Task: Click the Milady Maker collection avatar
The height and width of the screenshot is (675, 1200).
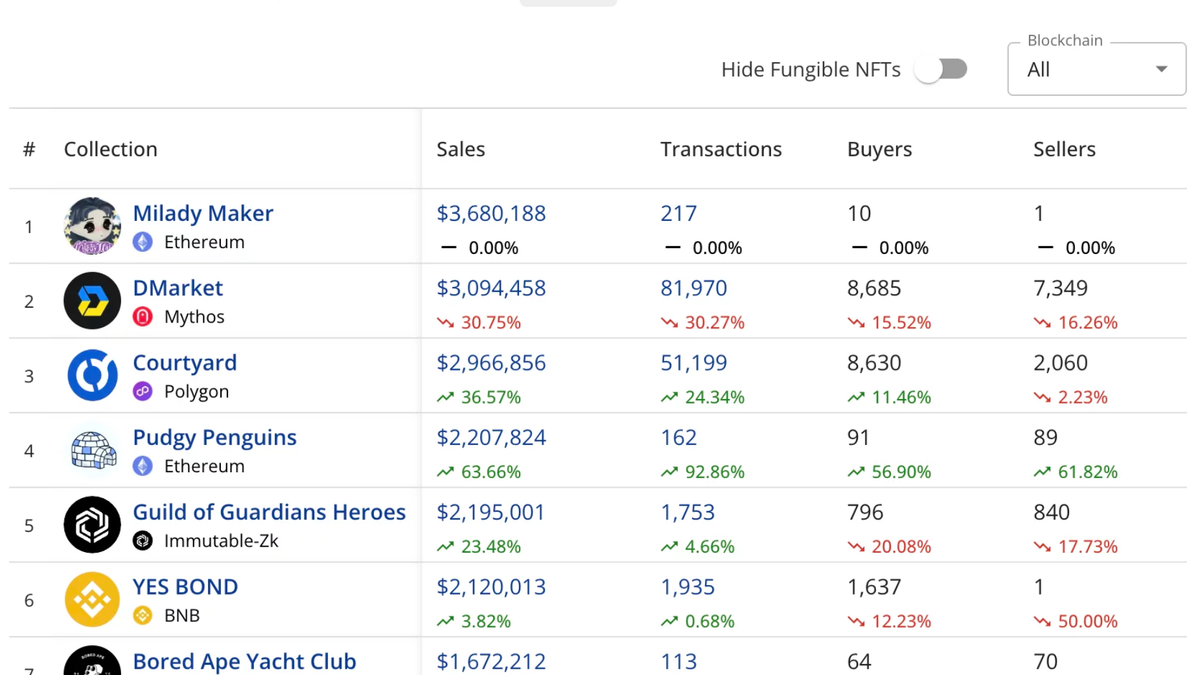Action: coord(92,226)
